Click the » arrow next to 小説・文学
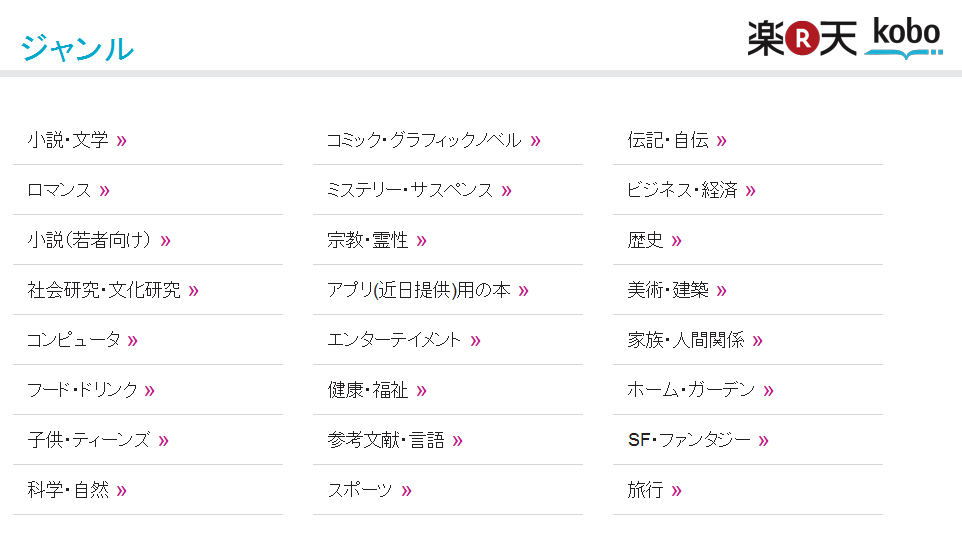The width and height of the screenshot is (962, 544). [122, 141]
